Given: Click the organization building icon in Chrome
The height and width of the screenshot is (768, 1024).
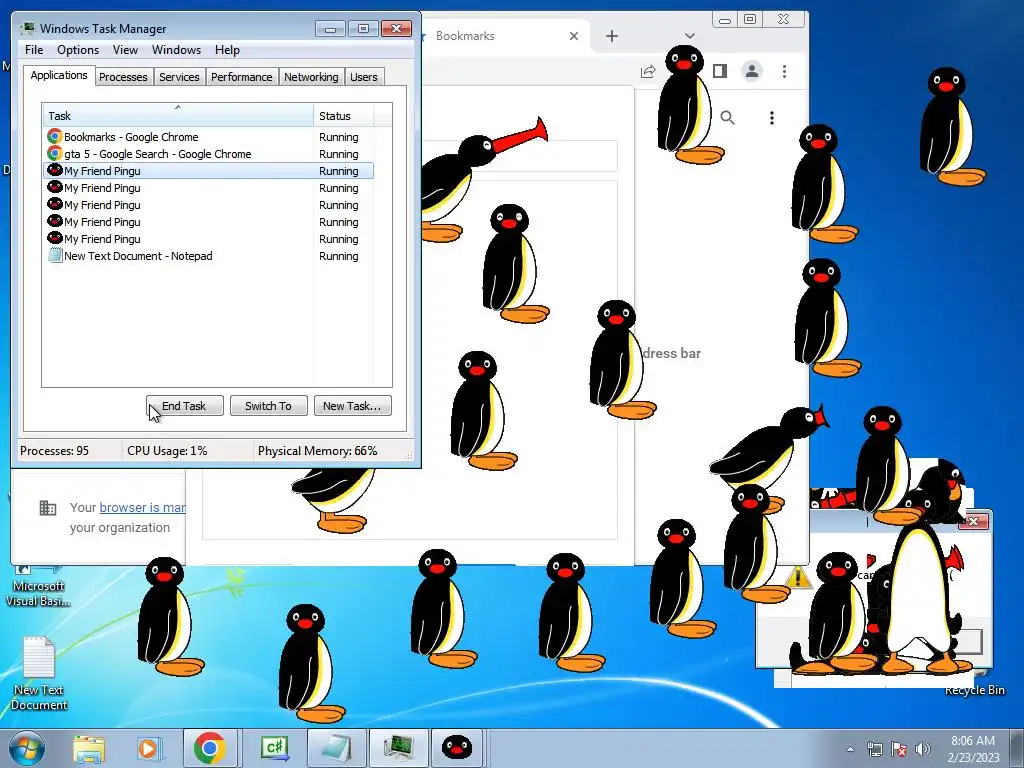Looking at the screenshot, I should 48,507.
